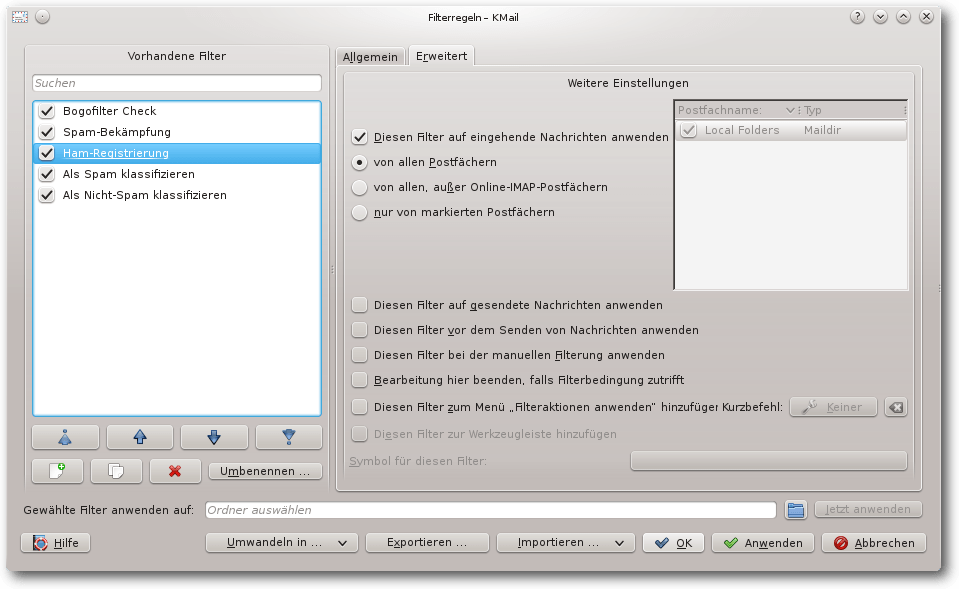The image size is (959, 589).
Task: Uncheck the Bogofilter Check filter
Action: click(x=46, y=111)
